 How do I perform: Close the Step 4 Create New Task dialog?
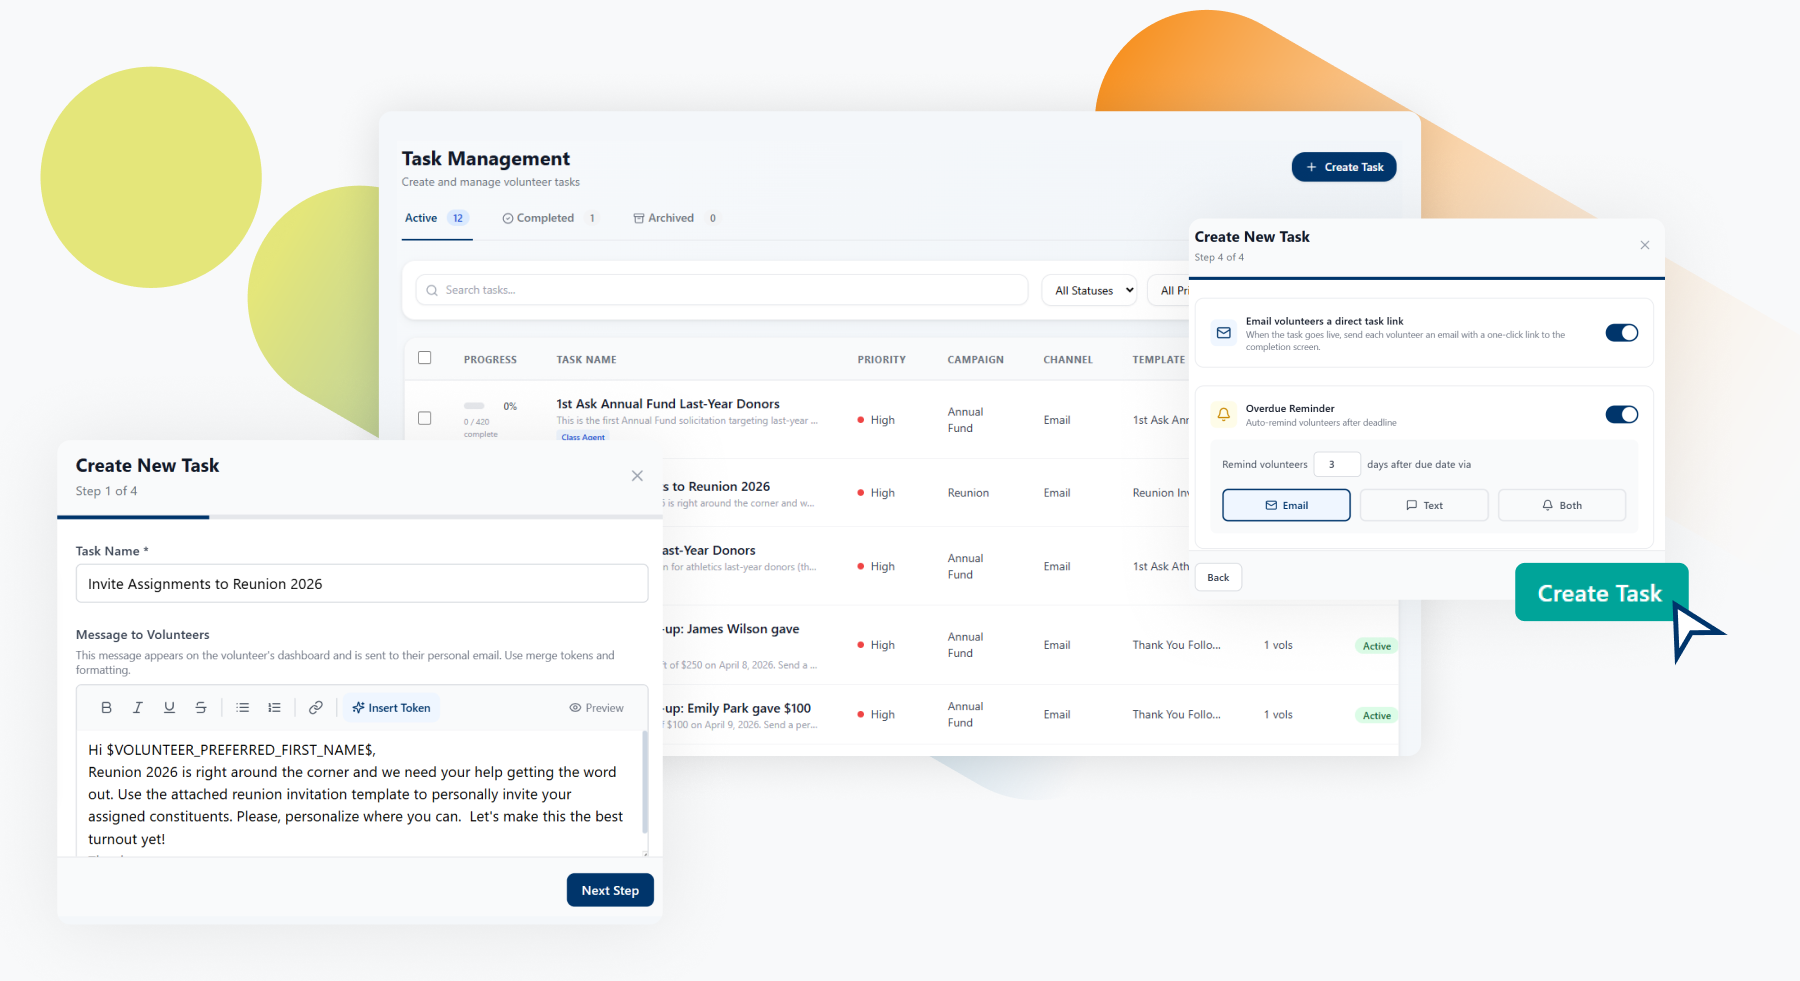click(x=1645, y=245)
